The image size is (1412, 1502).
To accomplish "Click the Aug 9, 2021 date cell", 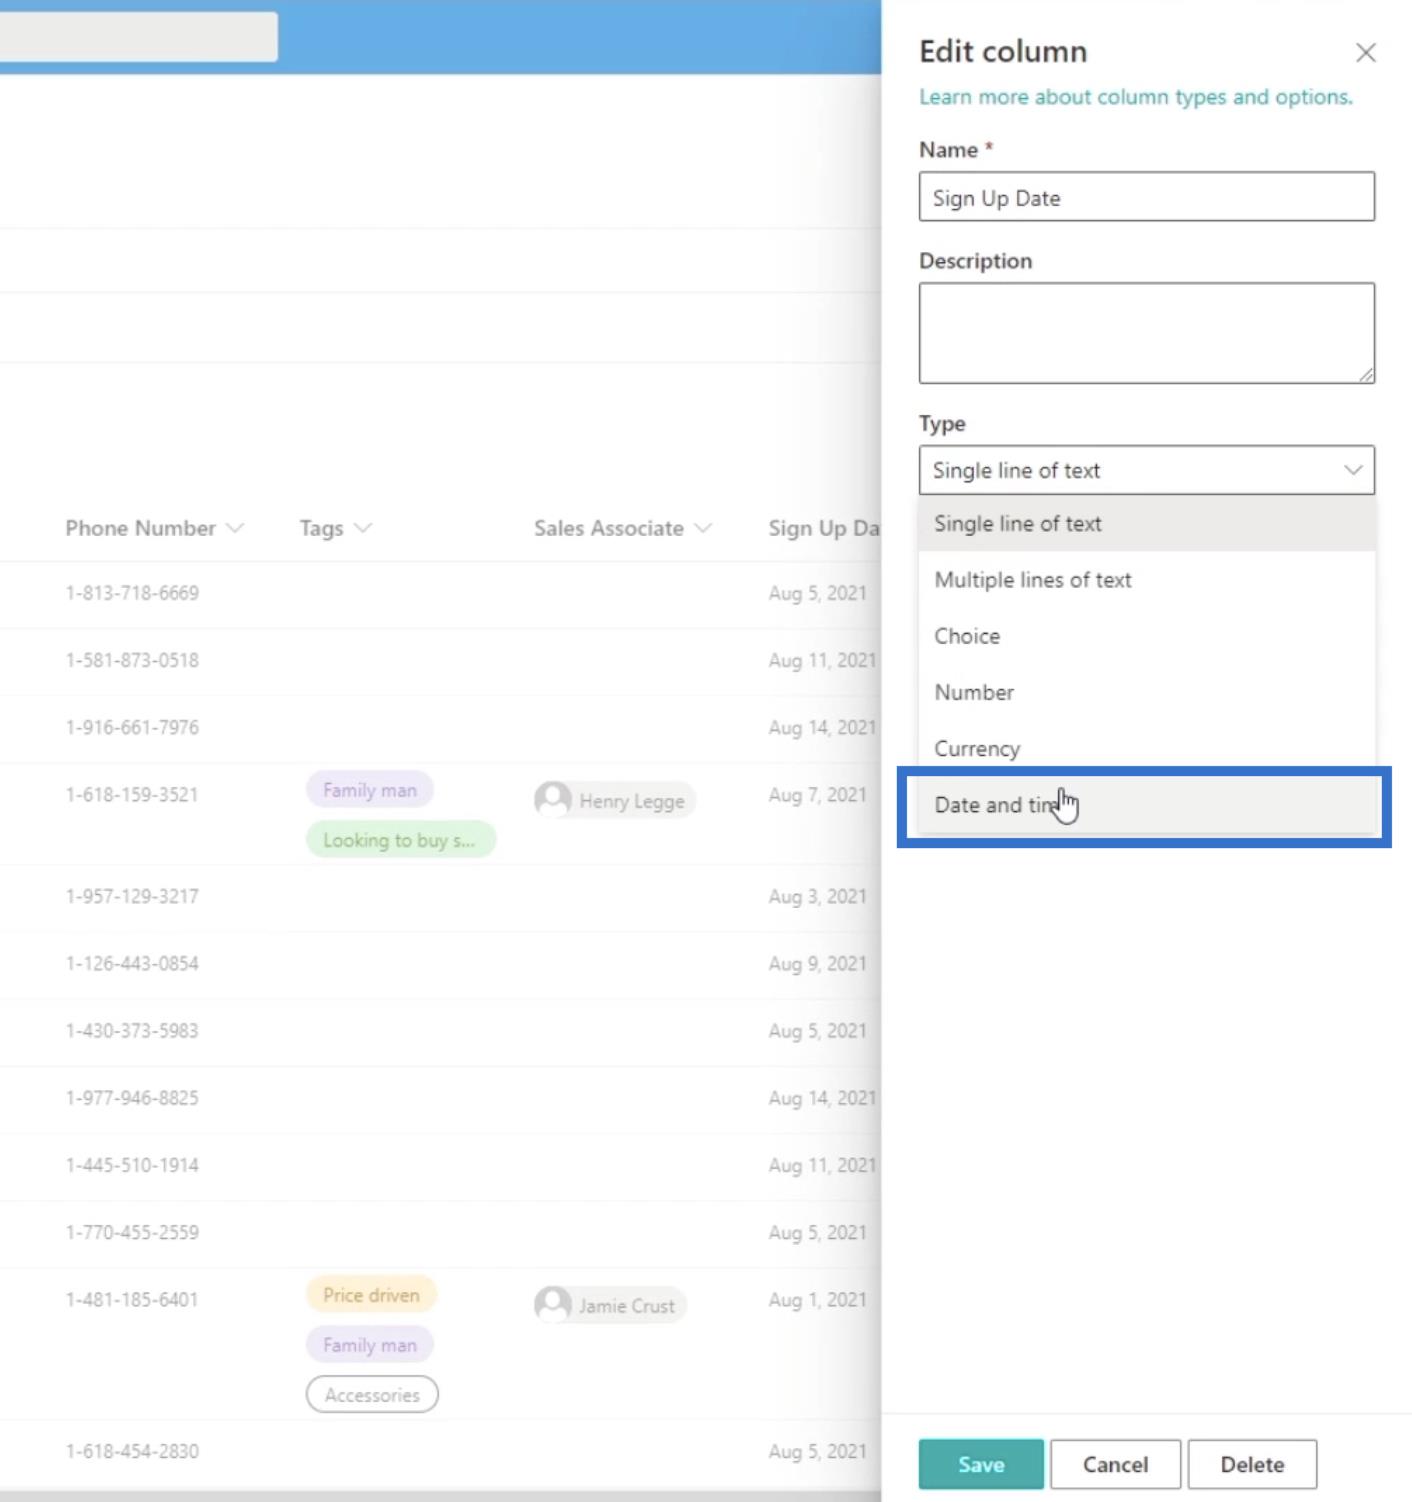I will 817,963.
